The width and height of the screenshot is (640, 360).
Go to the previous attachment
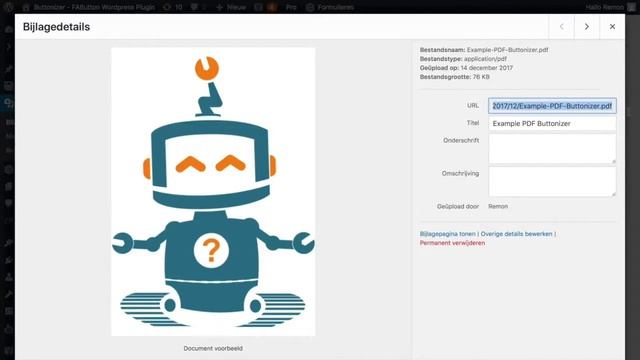[x=562, y=27]
